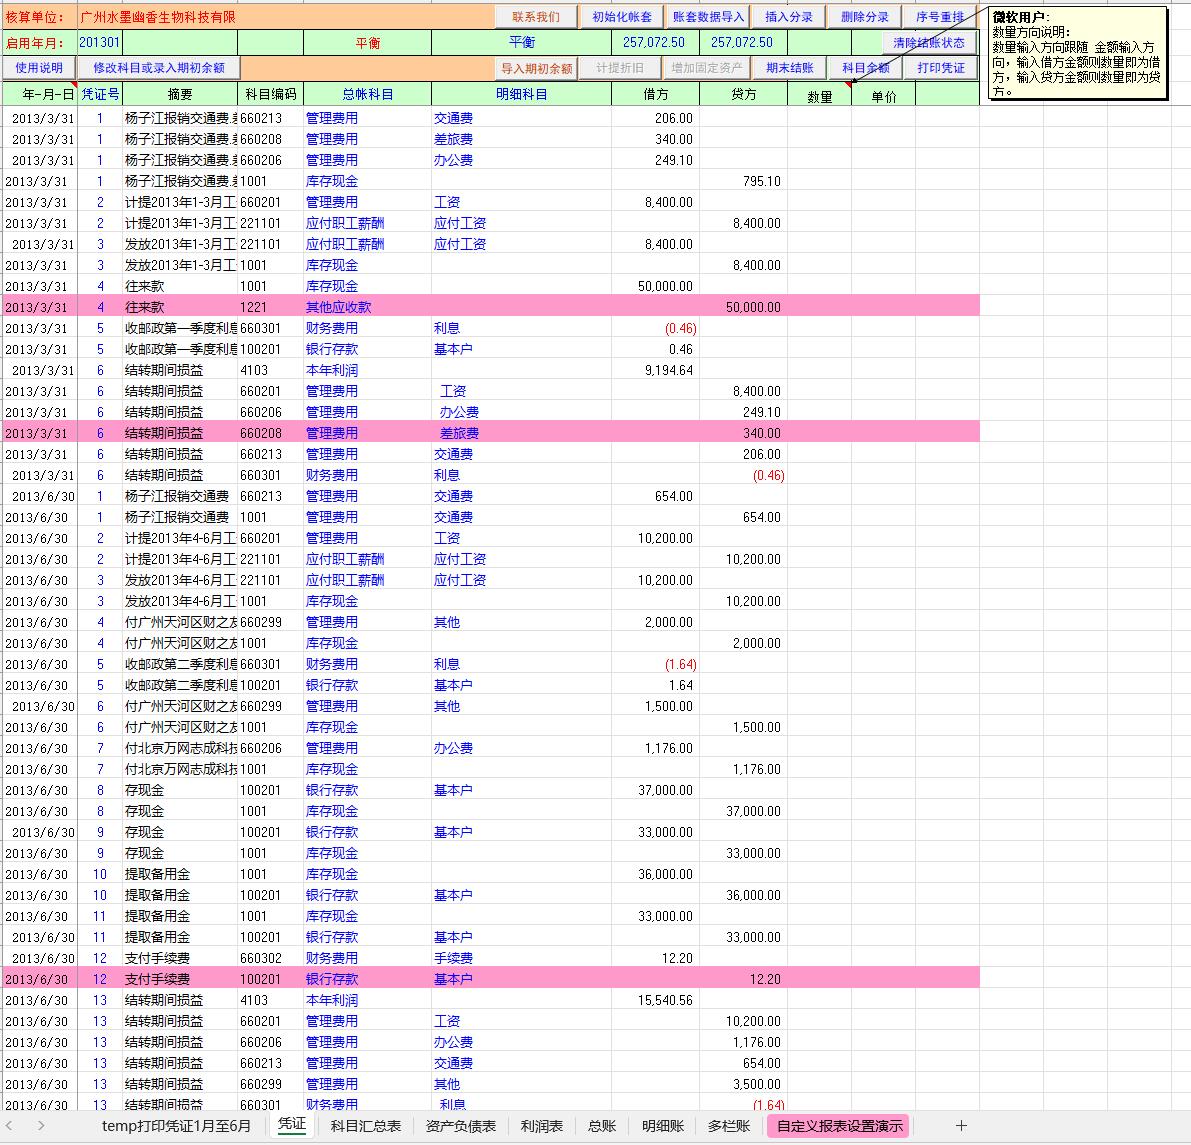
Task: Click the add new sheet plus icon
Action: pos(961,1126)
